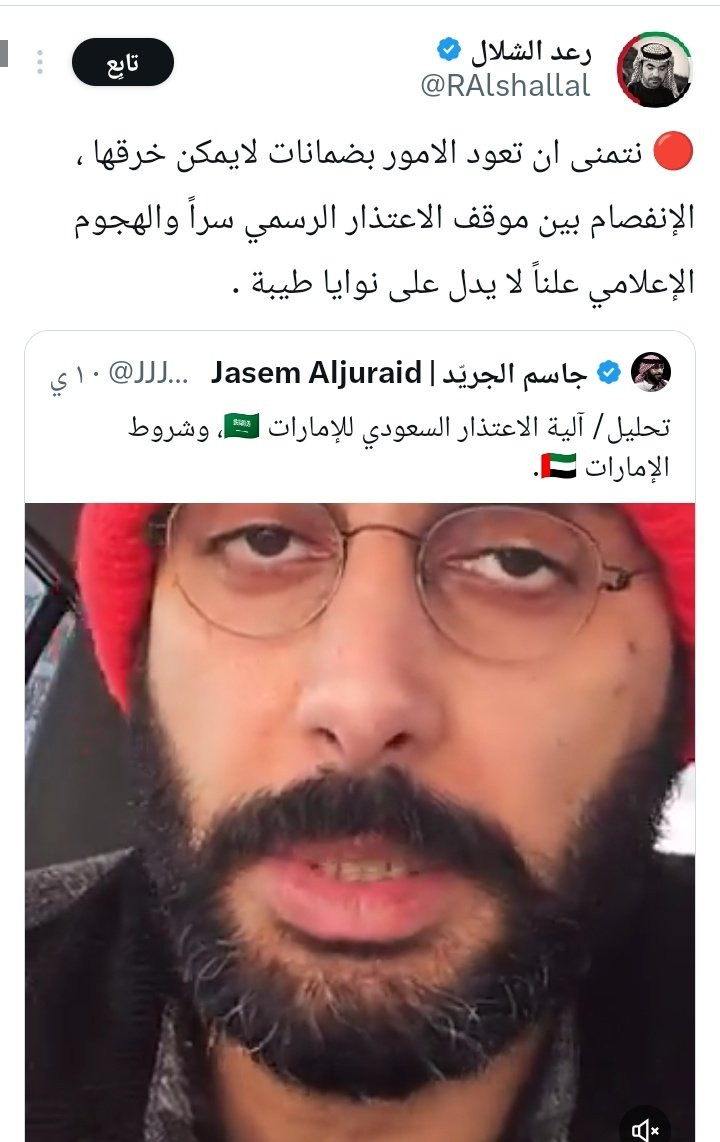Click the red circle emoji in tweet
This screenshot has height=1142, width=720.
673,152
